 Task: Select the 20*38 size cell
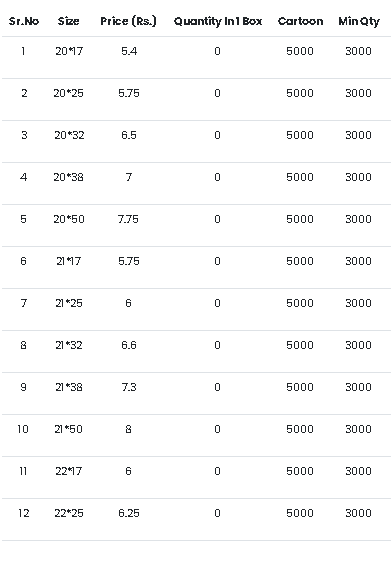(x=69, y=177)
